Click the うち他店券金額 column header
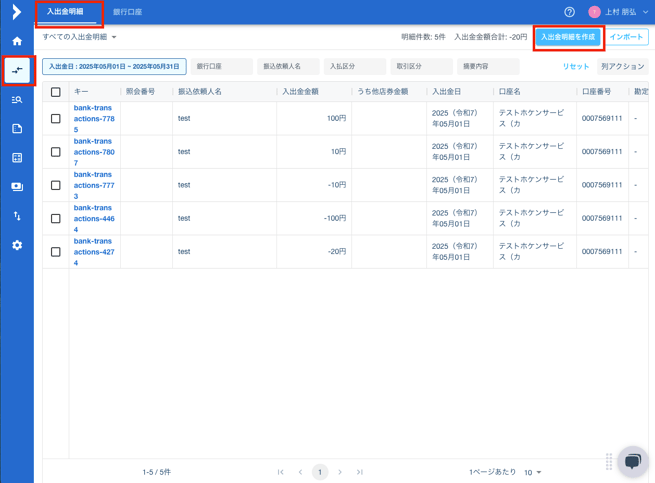655x483 pixels. pyautogui.click(x=383, y=92)
